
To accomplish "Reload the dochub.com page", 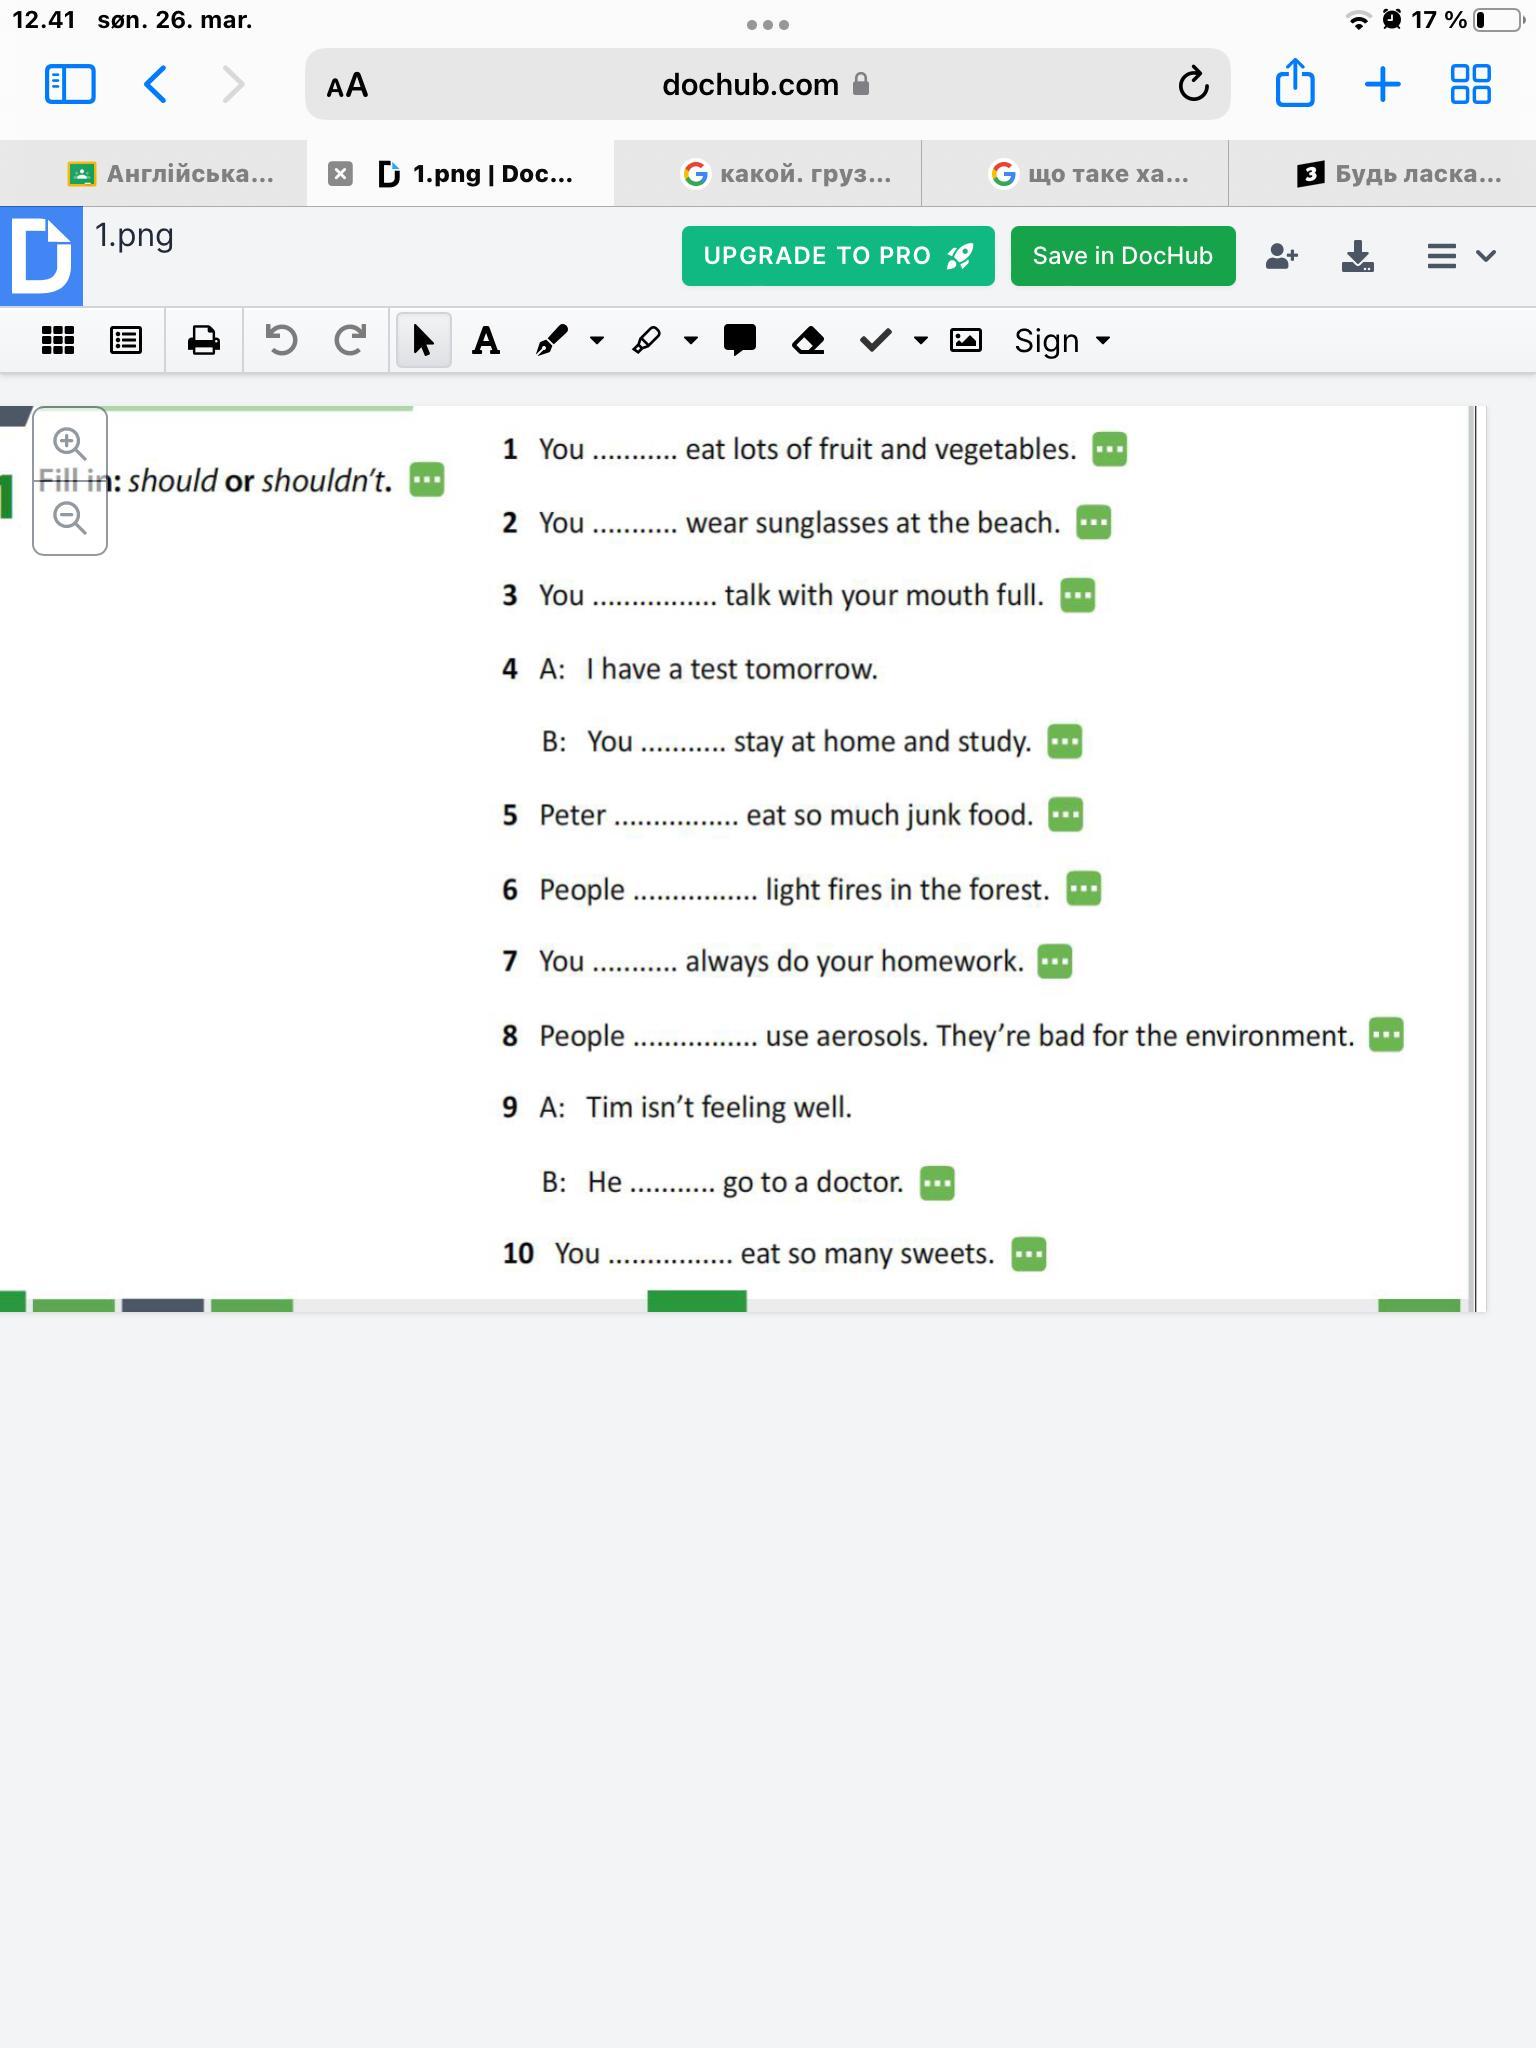I will 1193,84.
